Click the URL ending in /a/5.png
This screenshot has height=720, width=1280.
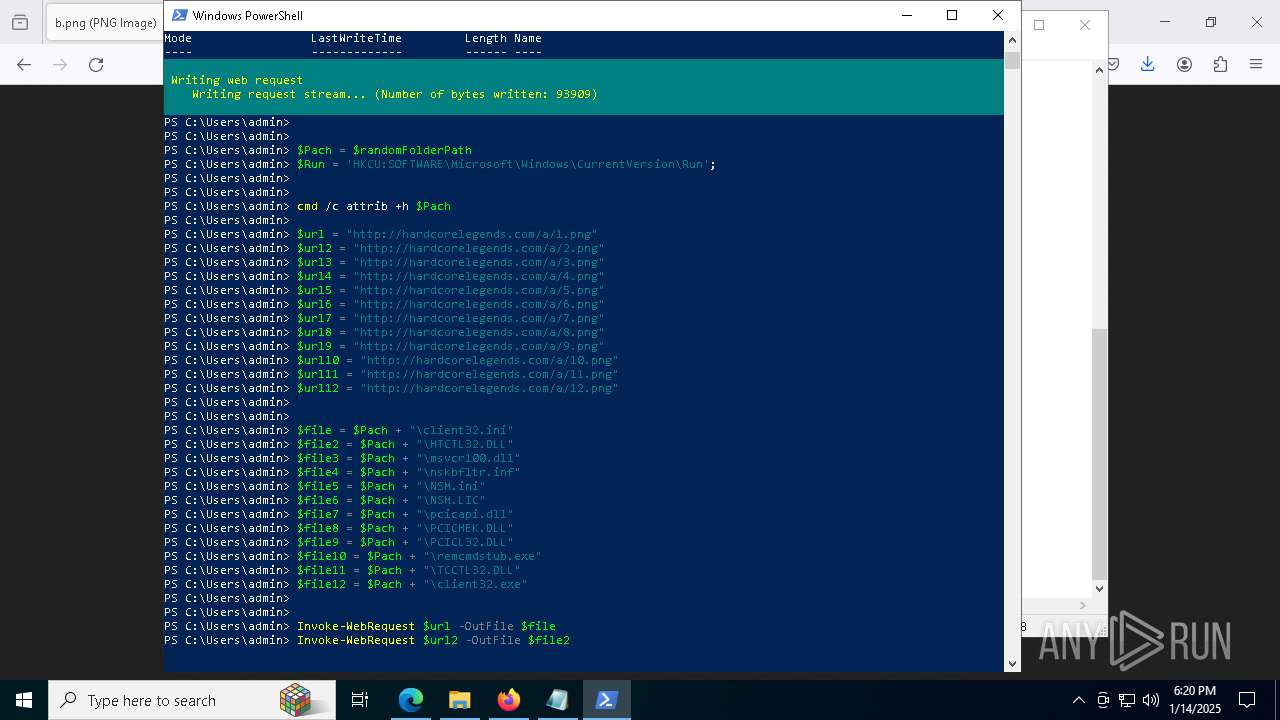479,290
